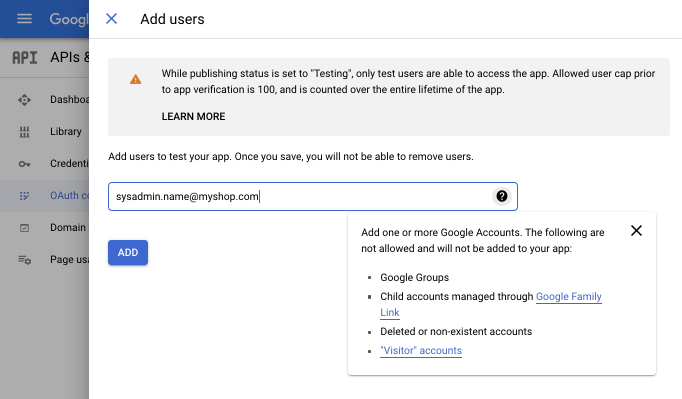Click the API logo icon
682x399 pixels.
(x=25, y=57)
